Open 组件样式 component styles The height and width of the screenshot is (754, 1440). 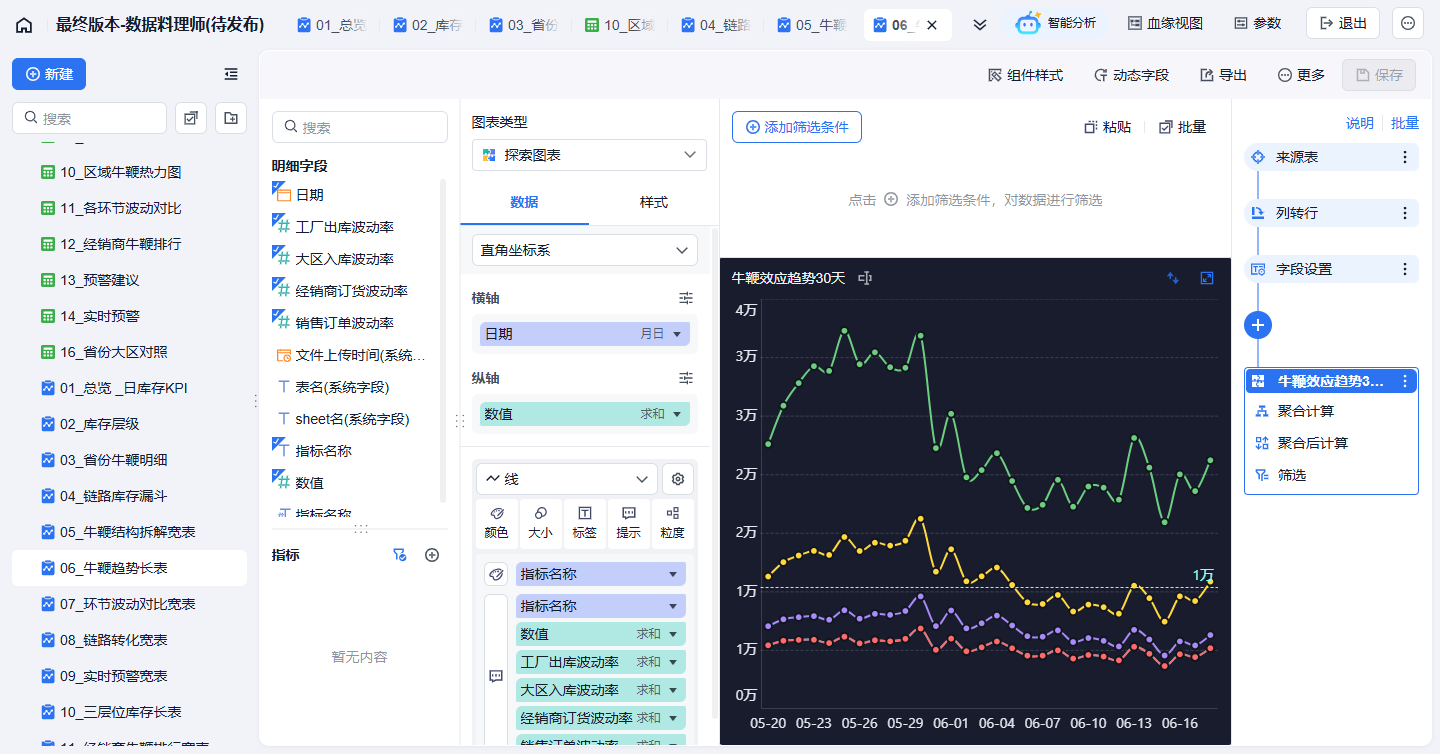pyautogui.click(x=1025, y=75)
